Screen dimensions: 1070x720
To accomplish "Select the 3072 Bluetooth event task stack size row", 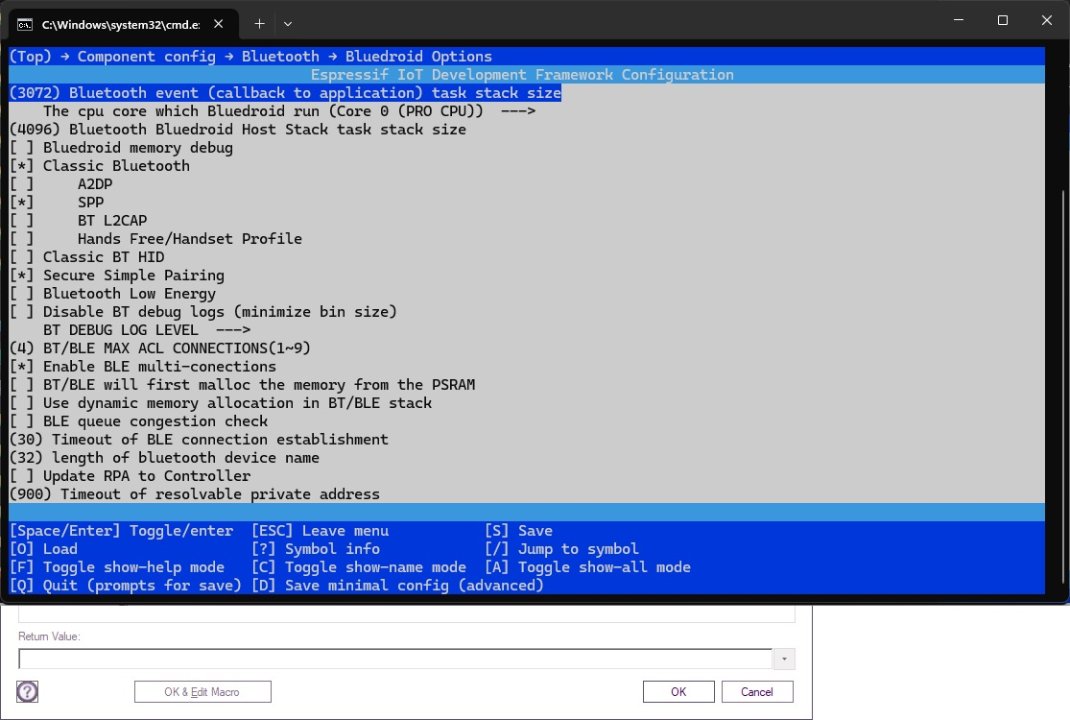I will click(285, 93).
